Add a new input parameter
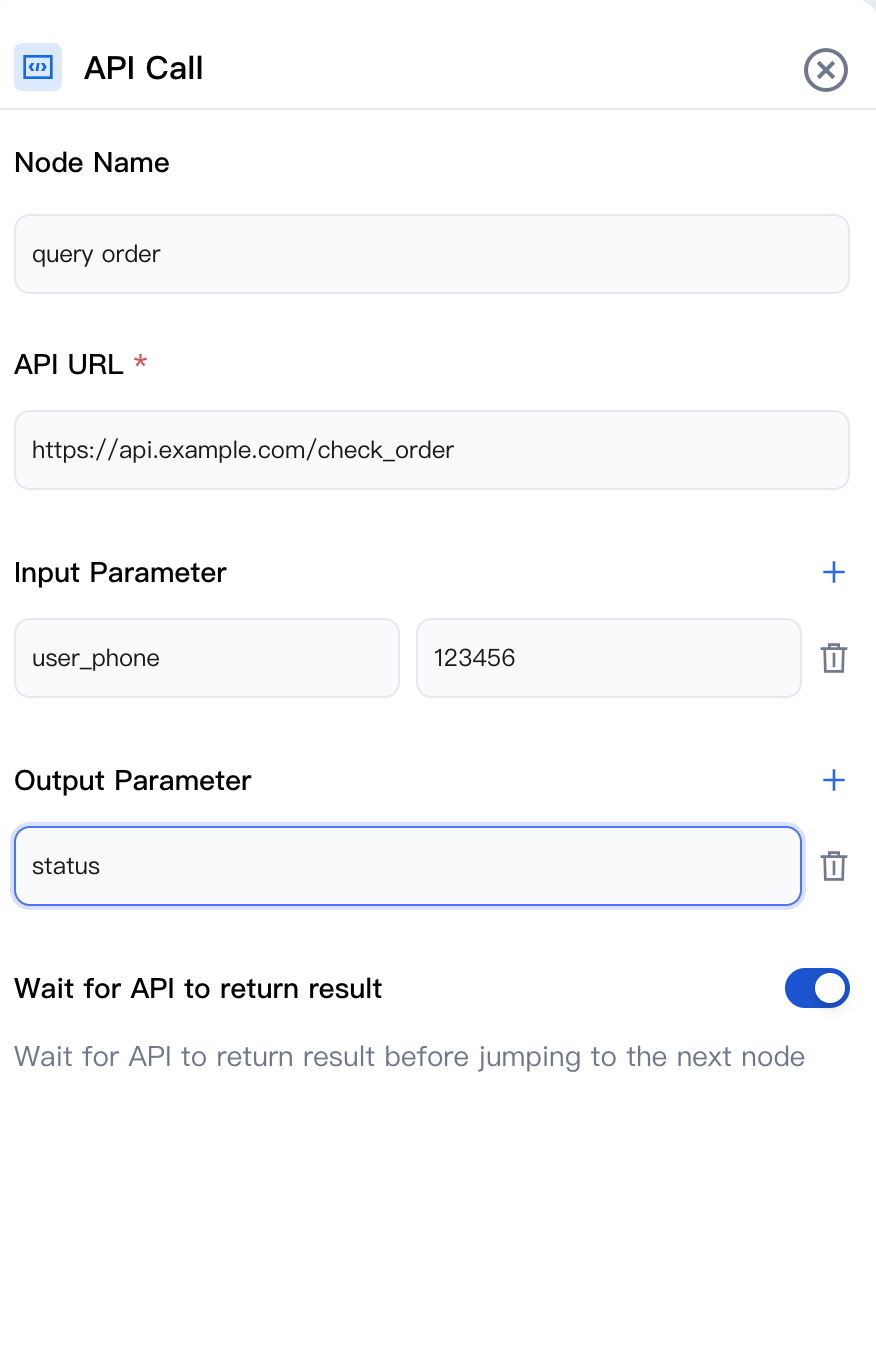The width and height of the screenshot is (876, 1352). pyautogui.click(x=833, y=572)
